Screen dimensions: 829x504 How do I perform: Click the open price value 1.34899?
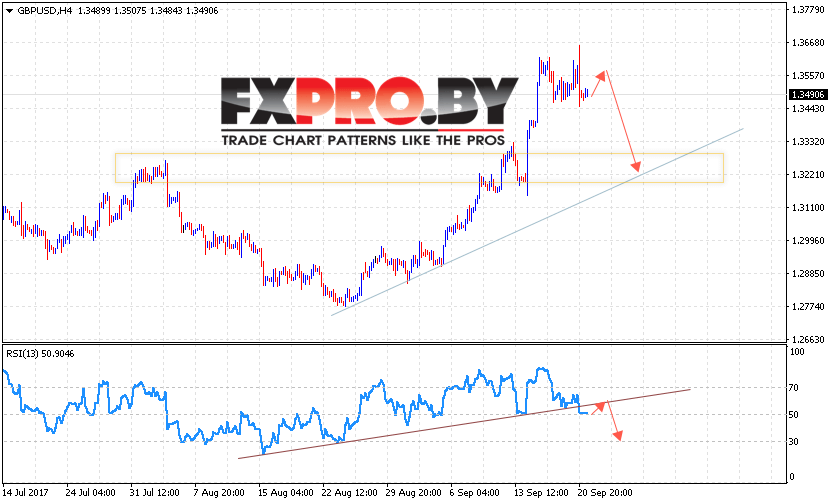94,11
